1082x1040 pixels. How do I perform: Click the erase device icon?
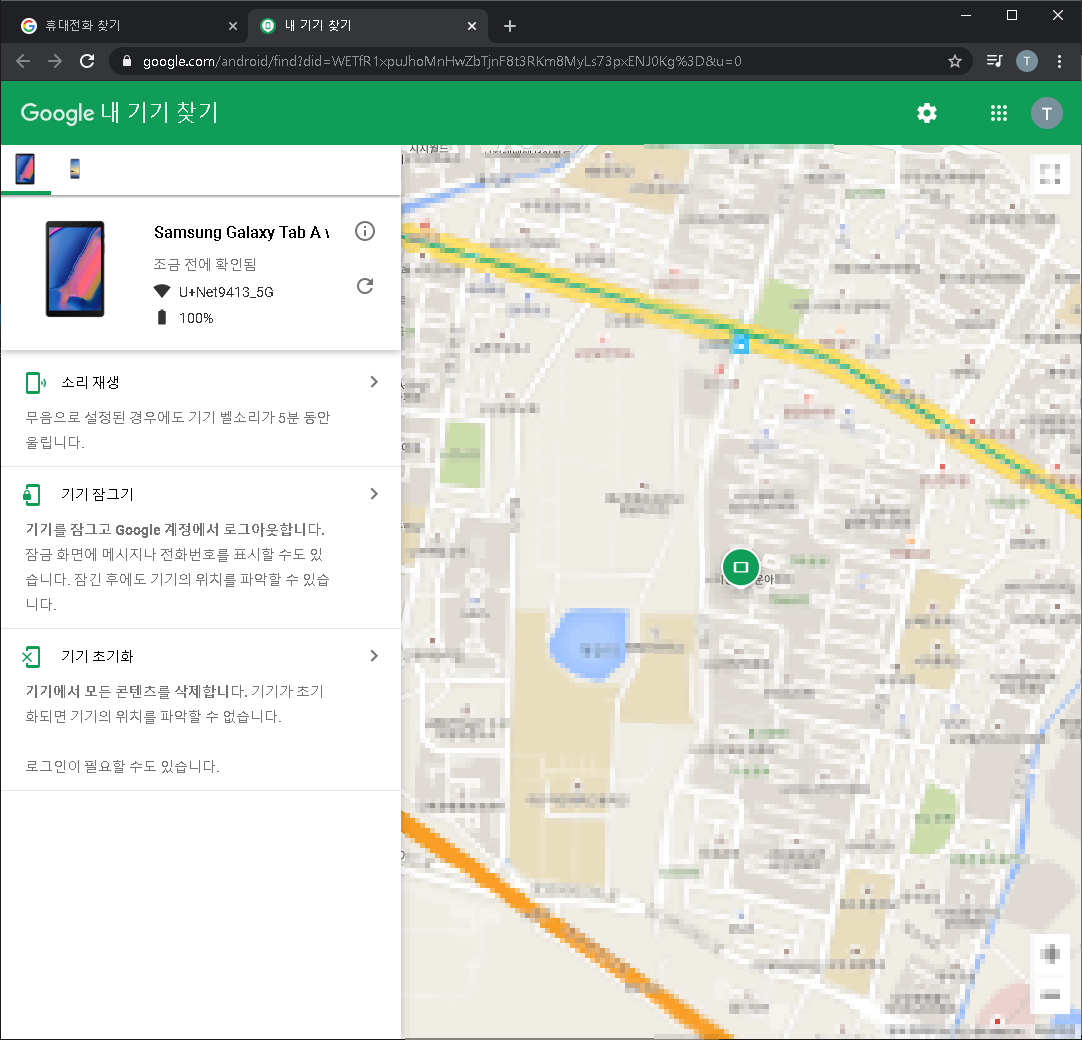tap(32, 656)
